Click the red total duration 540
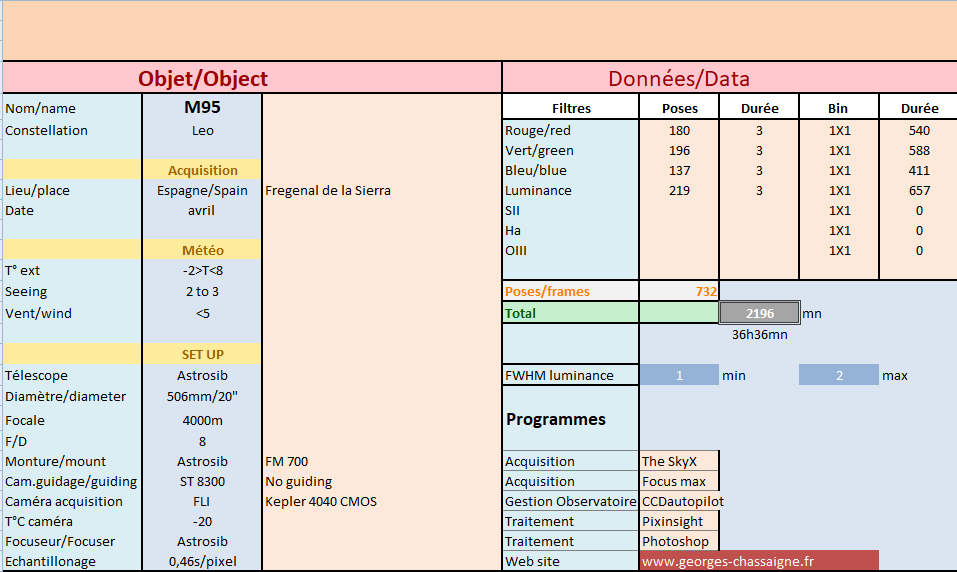Image resolution: width=957 pixels, height=572 pixels. pos(919,130)
